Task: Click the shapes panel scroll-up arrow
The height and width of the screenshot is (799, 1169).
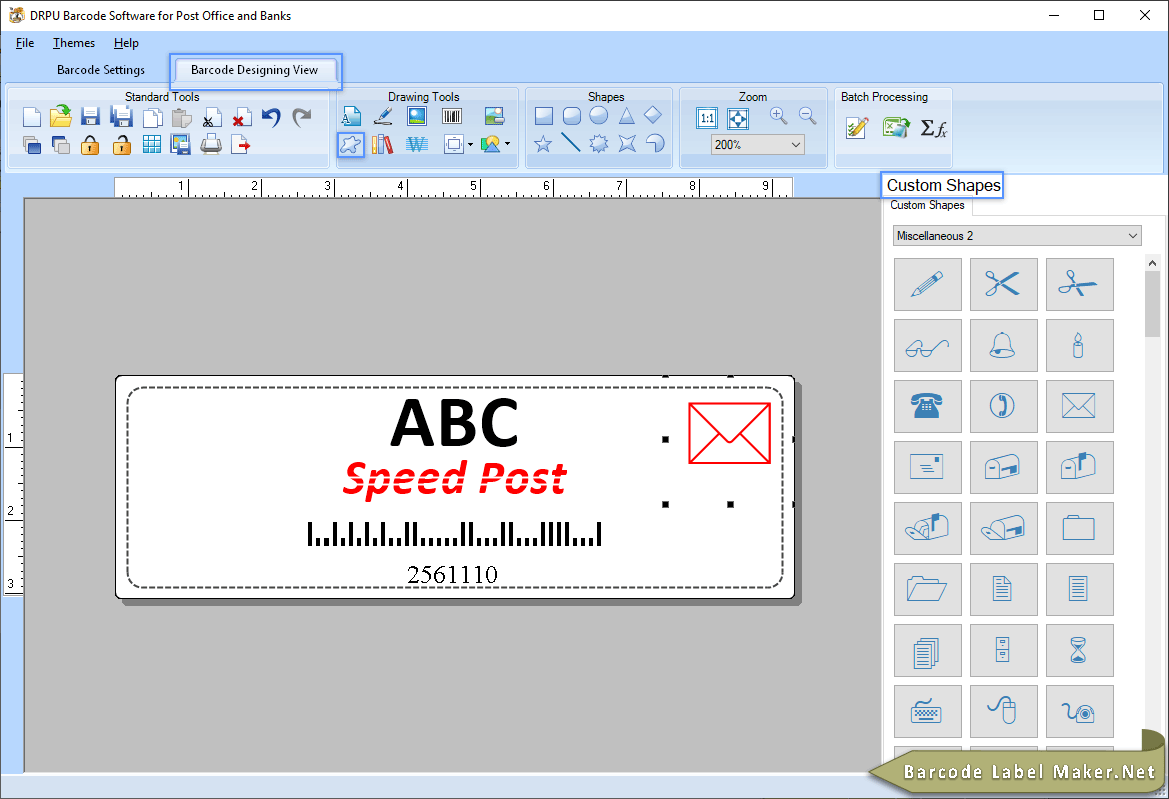Action: (x=1153, y=263)
